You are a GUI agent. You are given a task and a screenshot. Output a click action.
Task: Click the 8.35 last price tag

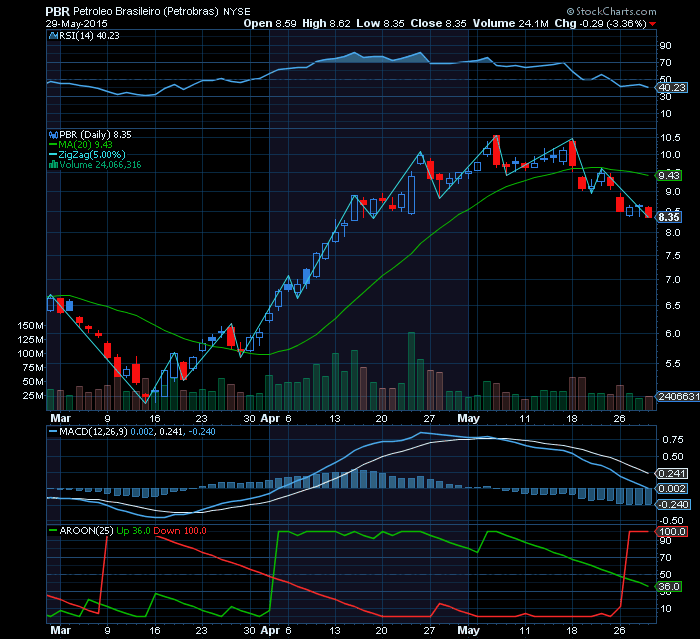[669, 217]
